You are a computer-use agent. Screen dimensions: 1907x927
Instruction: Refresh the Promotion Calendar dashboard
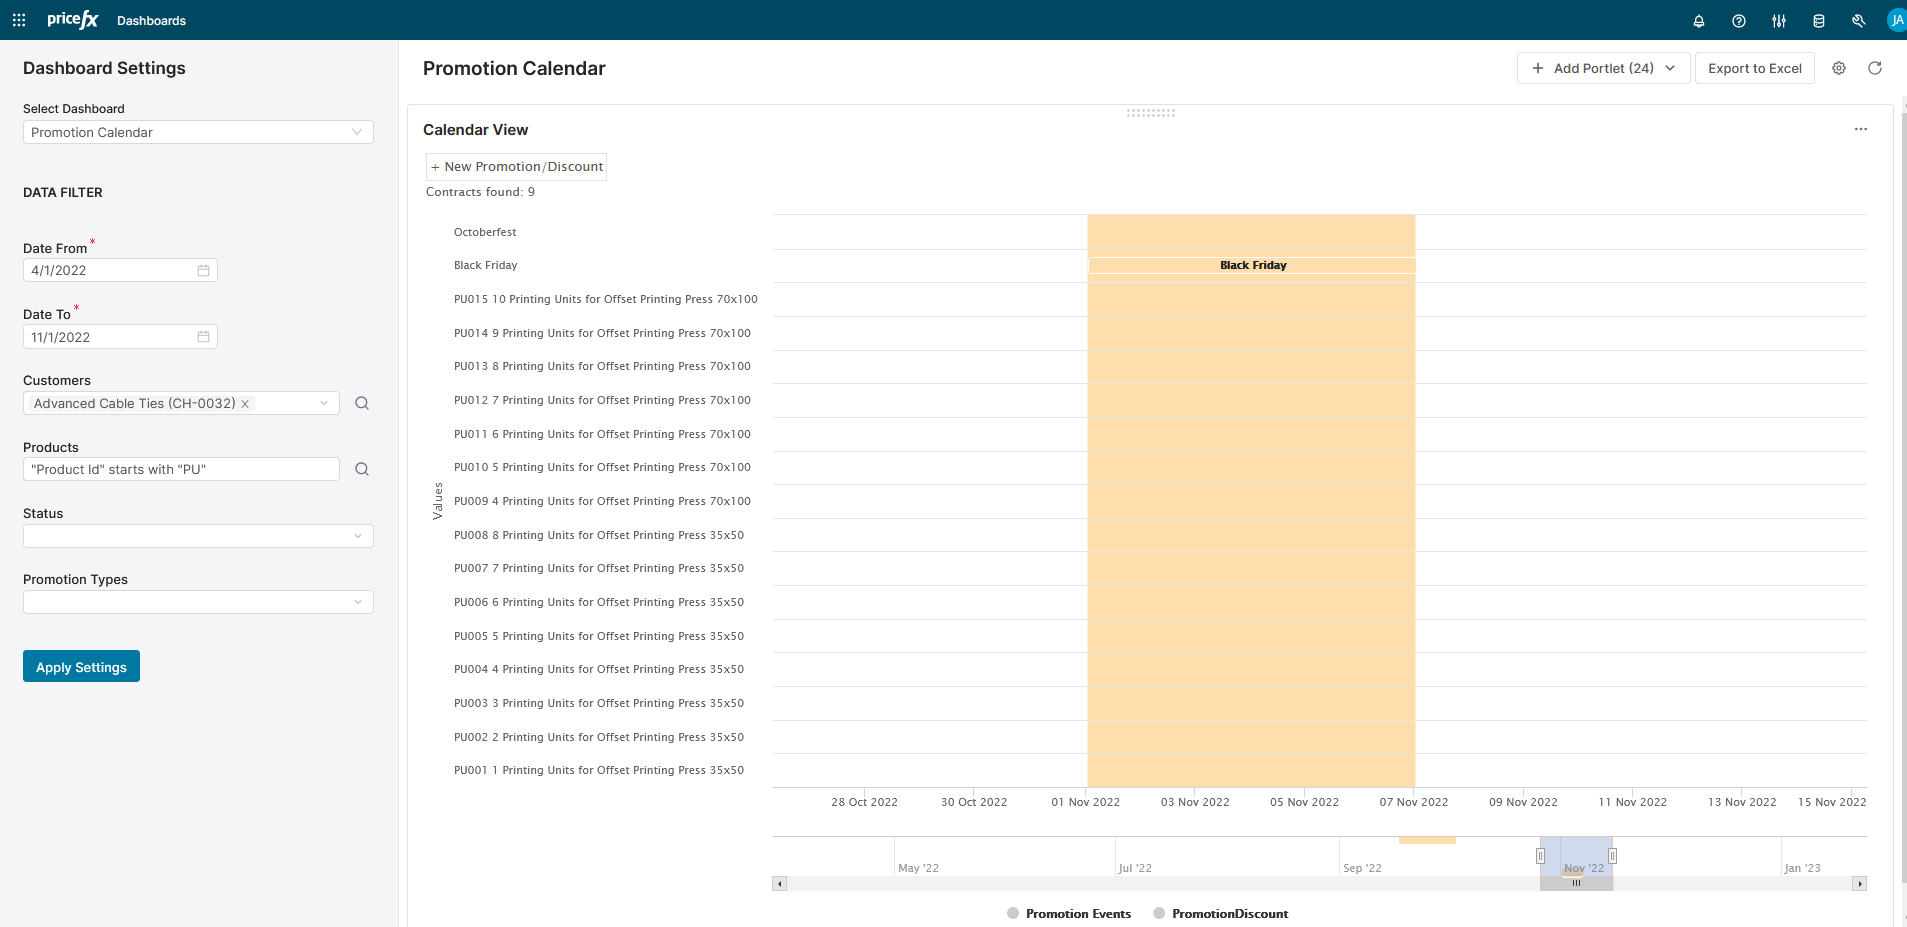1874,68
